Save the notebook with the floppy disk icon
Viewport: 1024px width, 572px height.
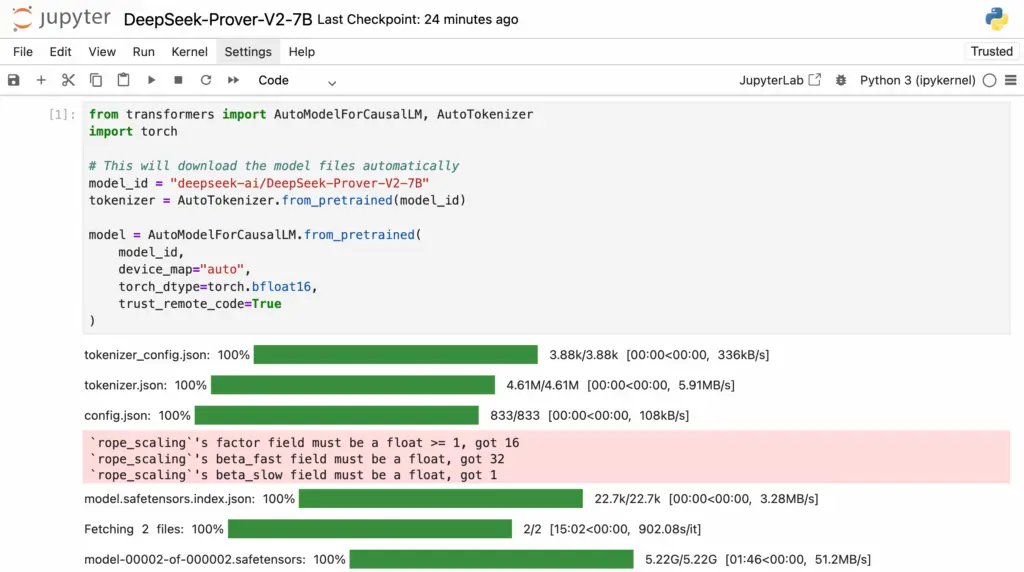14,80
